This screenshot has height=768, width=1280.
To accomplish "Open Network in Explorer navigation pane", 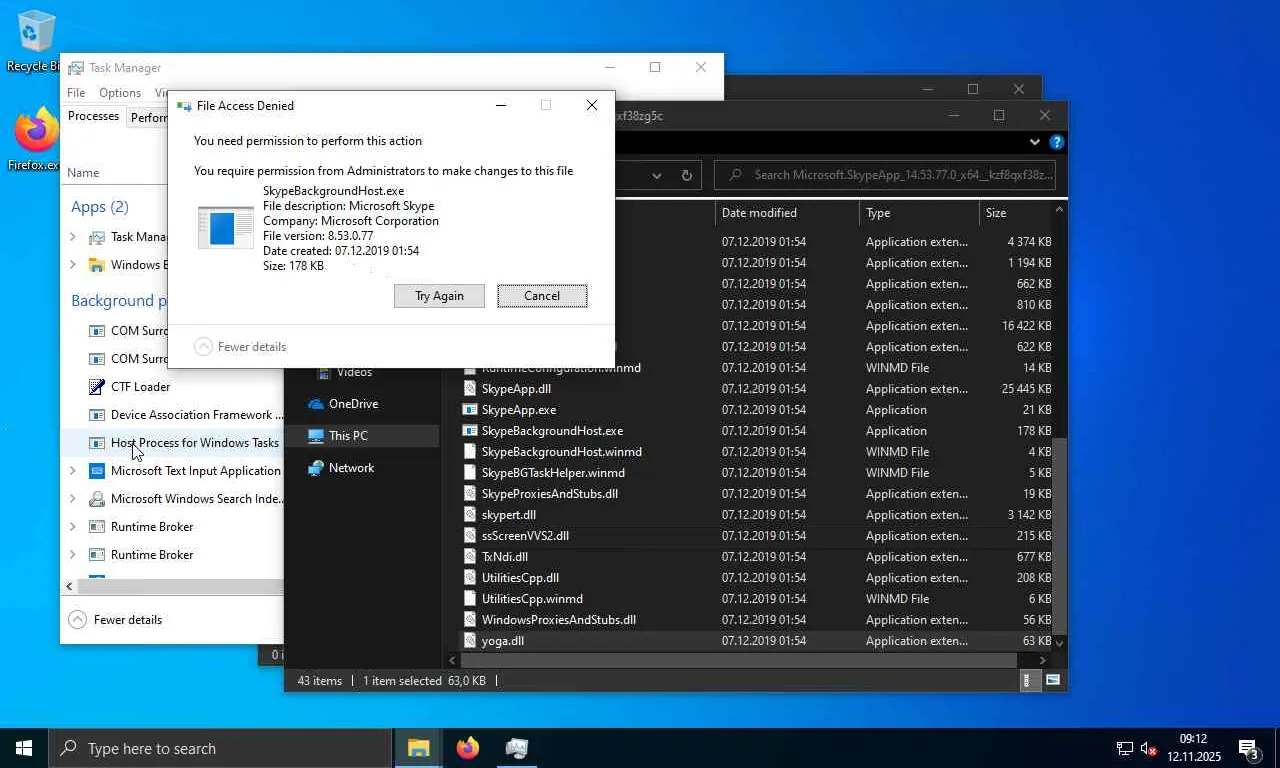I will point(351,468).
